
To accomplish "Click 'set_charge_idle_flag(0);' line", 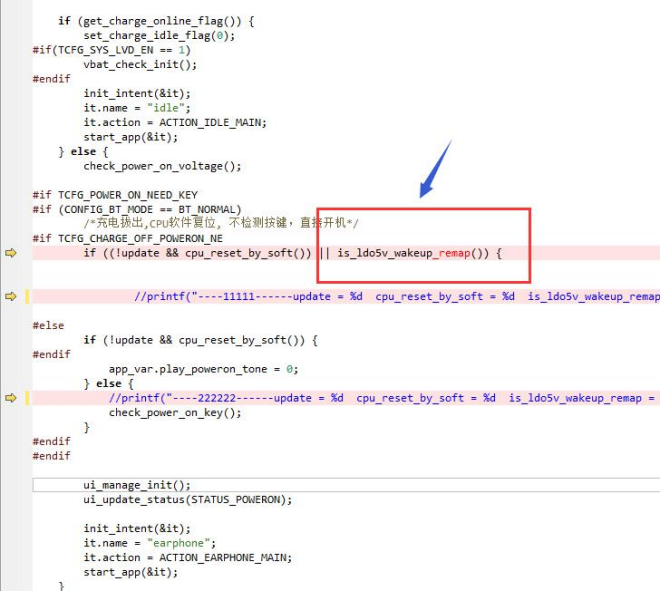I will [x=159, y=36].
